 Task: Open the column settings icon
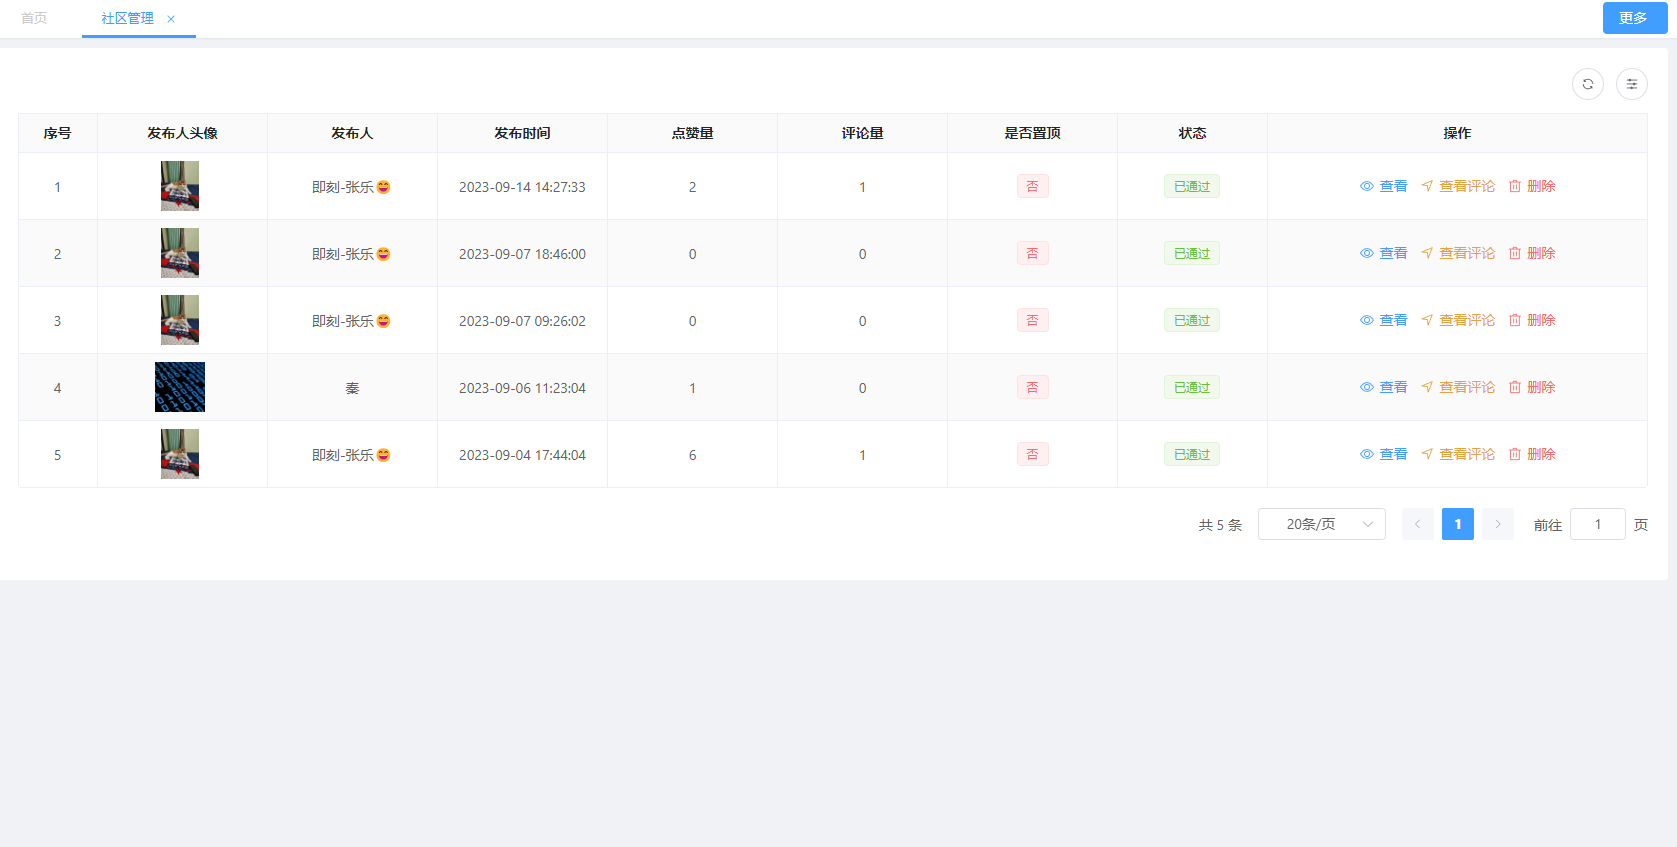tap(1631, 84)
